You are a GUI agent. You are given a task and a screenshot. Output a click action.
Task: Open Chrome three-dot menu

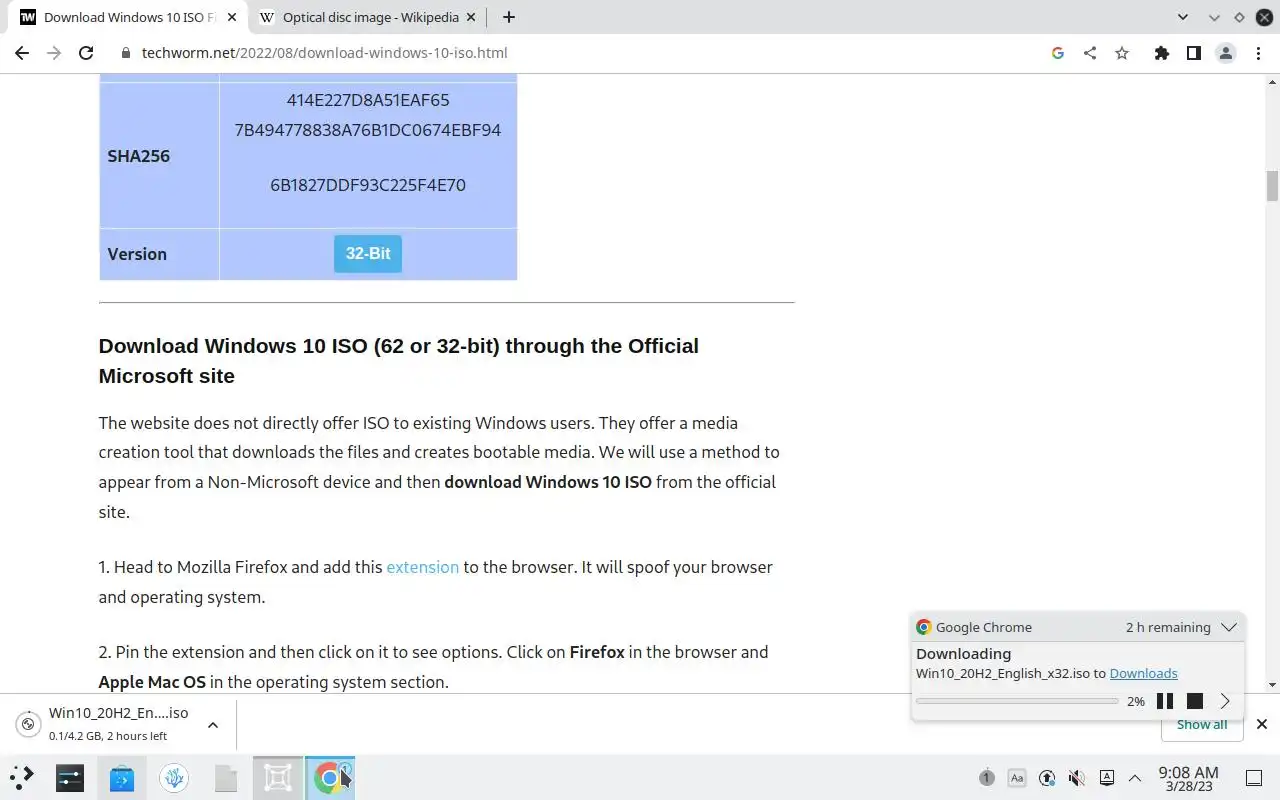(x=1257, y=53)
